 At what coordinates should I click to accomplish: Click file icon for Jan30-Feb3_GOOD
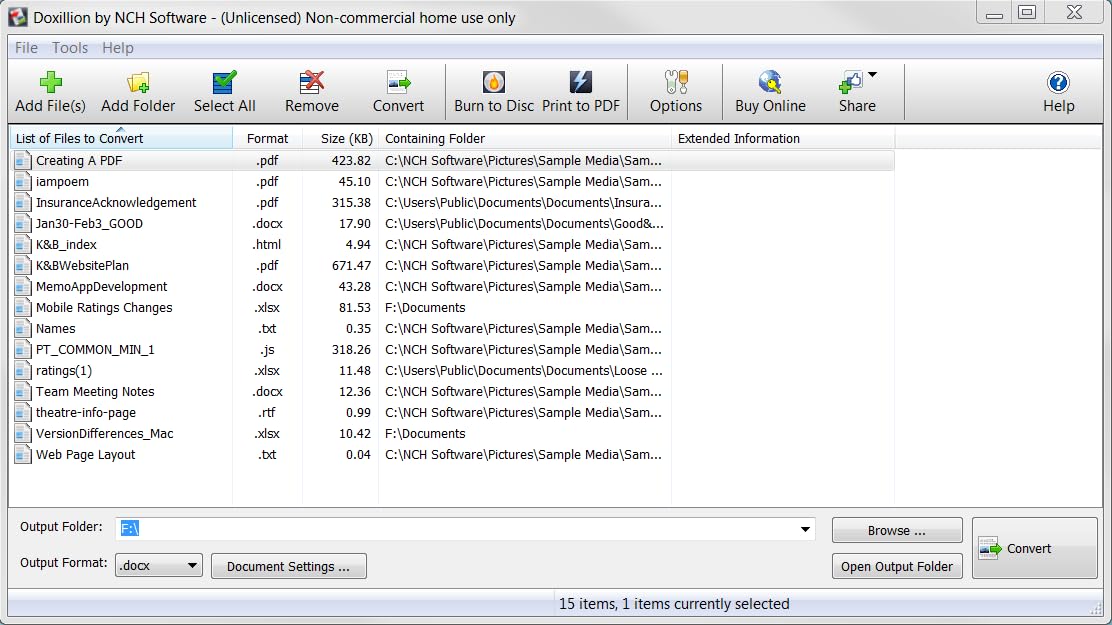(23, 223)
